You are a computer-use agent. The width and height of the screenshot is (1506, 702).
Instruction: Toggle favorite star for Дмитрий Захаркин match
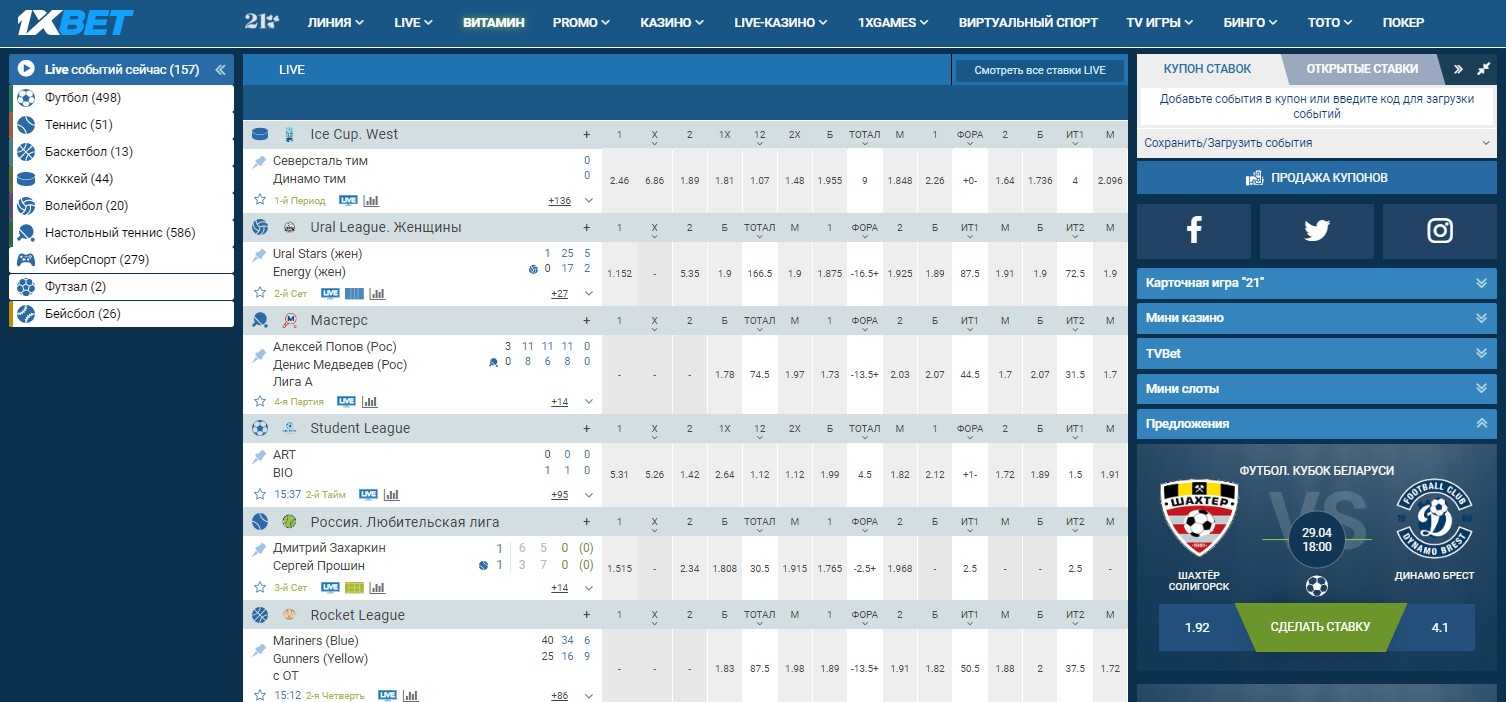[260, 588]
